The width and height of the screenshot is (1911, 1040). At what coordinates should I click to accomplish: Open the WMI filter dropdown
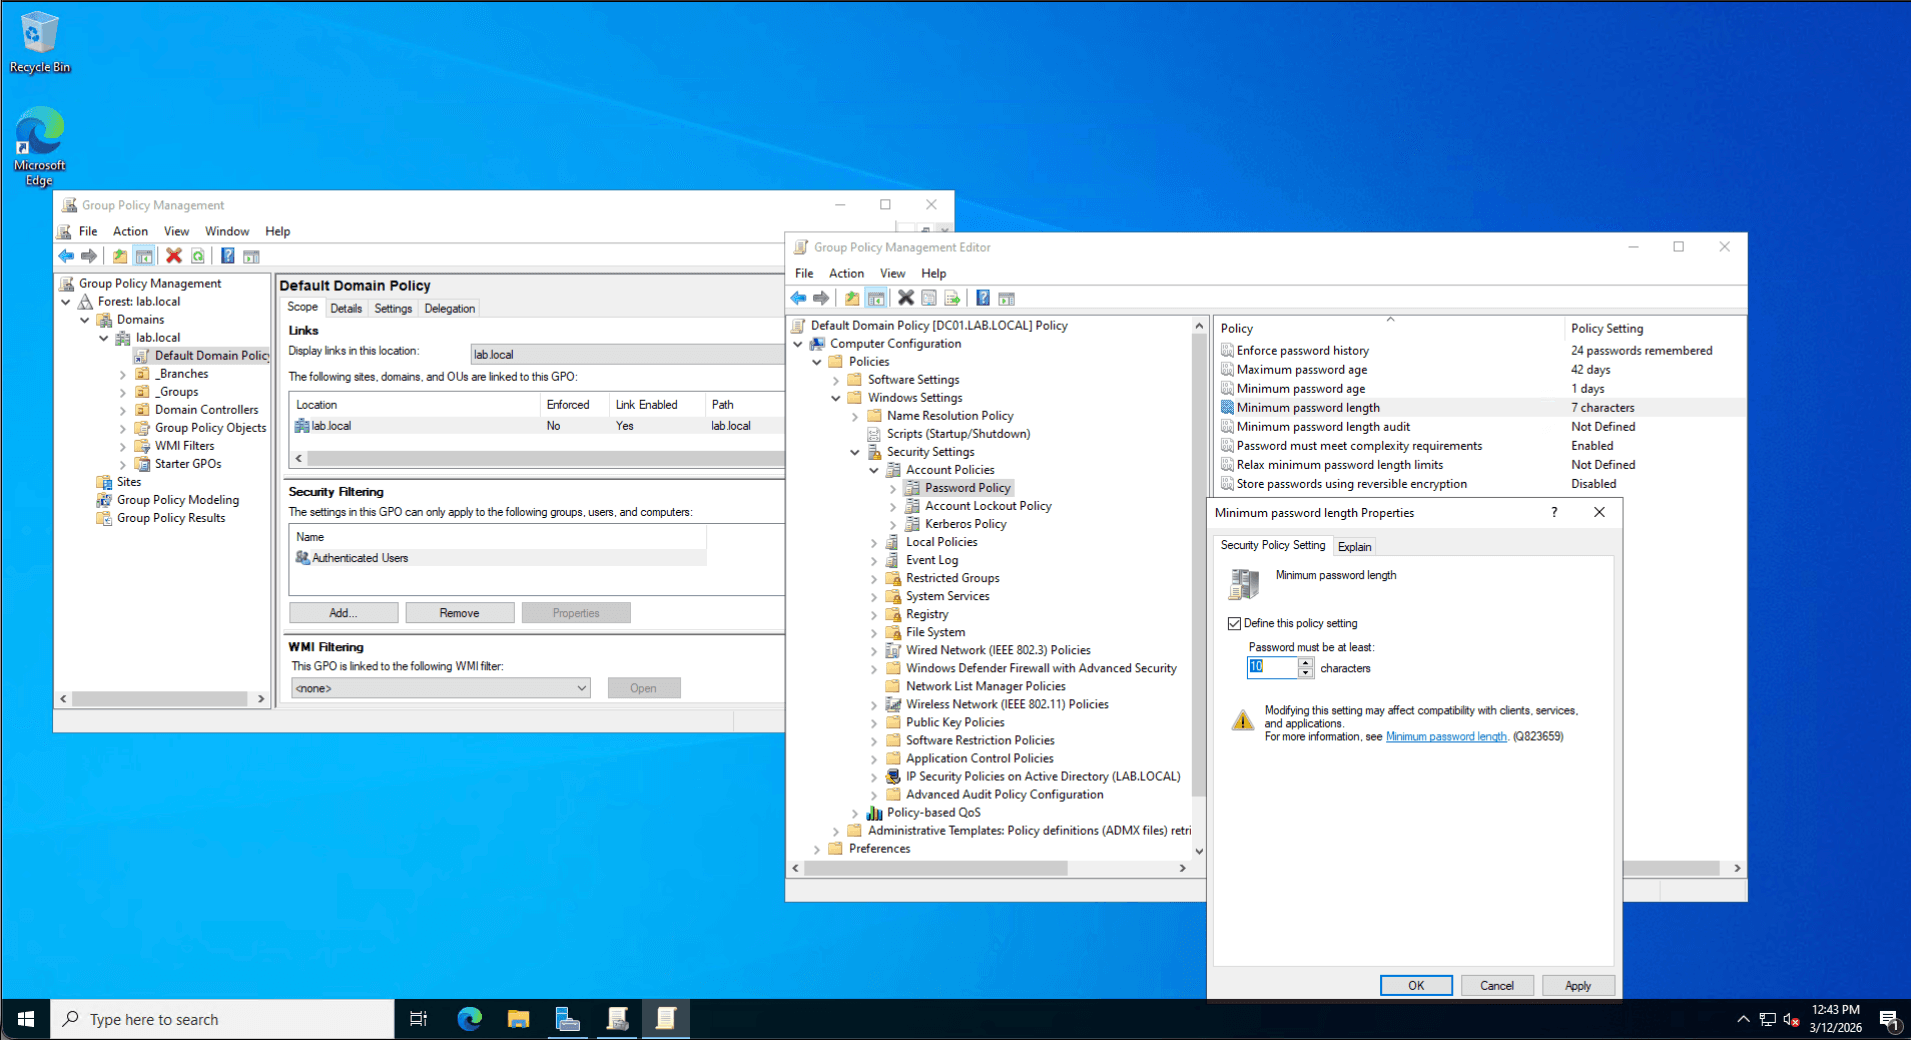[581, 688]
